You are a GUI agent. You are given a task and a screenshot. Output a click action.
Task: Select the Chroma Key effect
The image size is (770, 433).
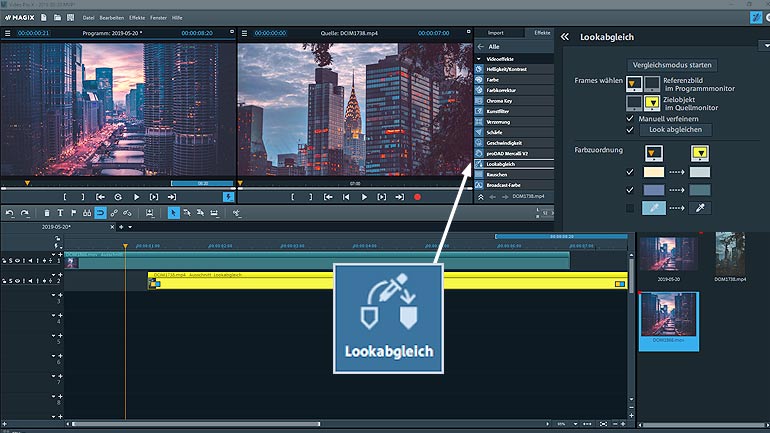[x=514, y=101]
